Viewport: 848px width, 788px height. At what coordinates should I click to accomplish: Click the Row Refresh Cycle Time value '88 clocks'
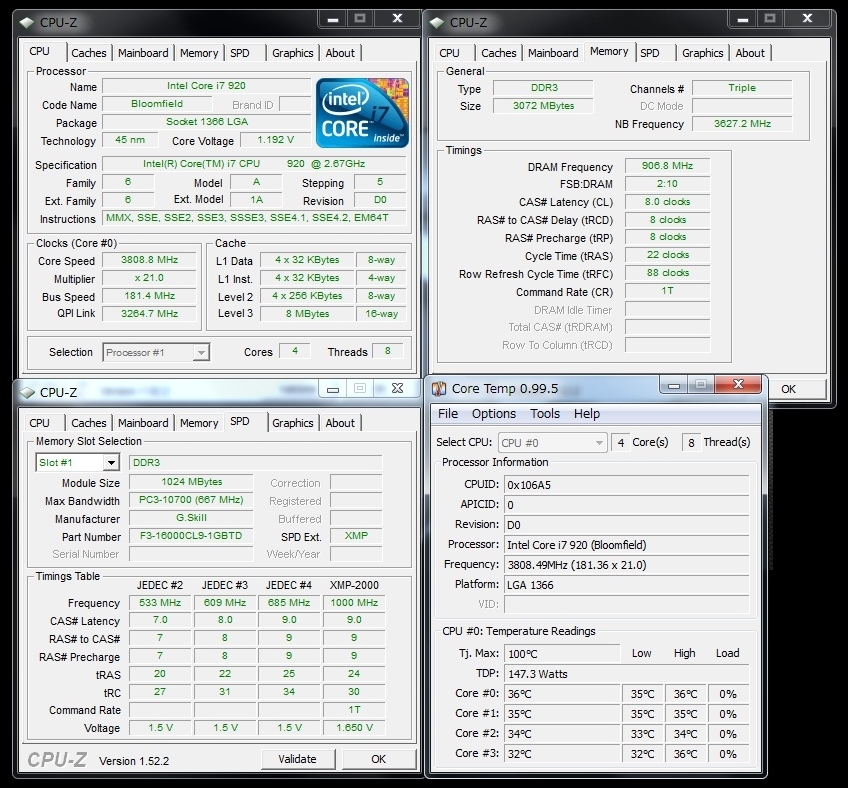click(667, 273)
